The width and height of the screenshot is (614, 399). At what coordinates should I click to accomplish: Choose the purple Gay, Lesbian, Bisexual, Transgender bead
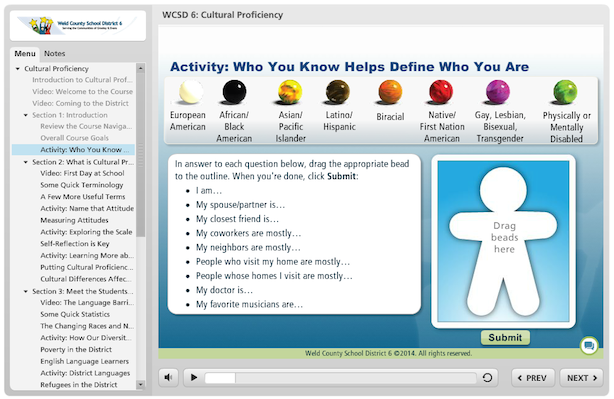pyautogui.click(x=498, y=92)
